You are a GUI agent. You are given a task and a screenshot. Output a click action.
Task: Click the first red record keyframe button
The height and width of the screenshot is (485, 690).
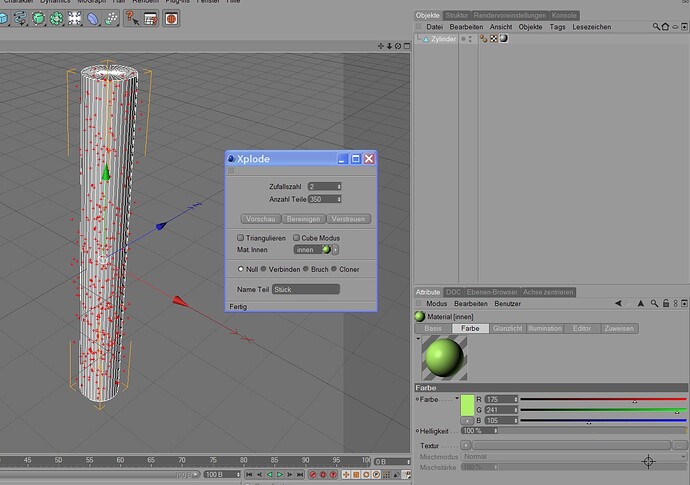(x=312, y=474)
